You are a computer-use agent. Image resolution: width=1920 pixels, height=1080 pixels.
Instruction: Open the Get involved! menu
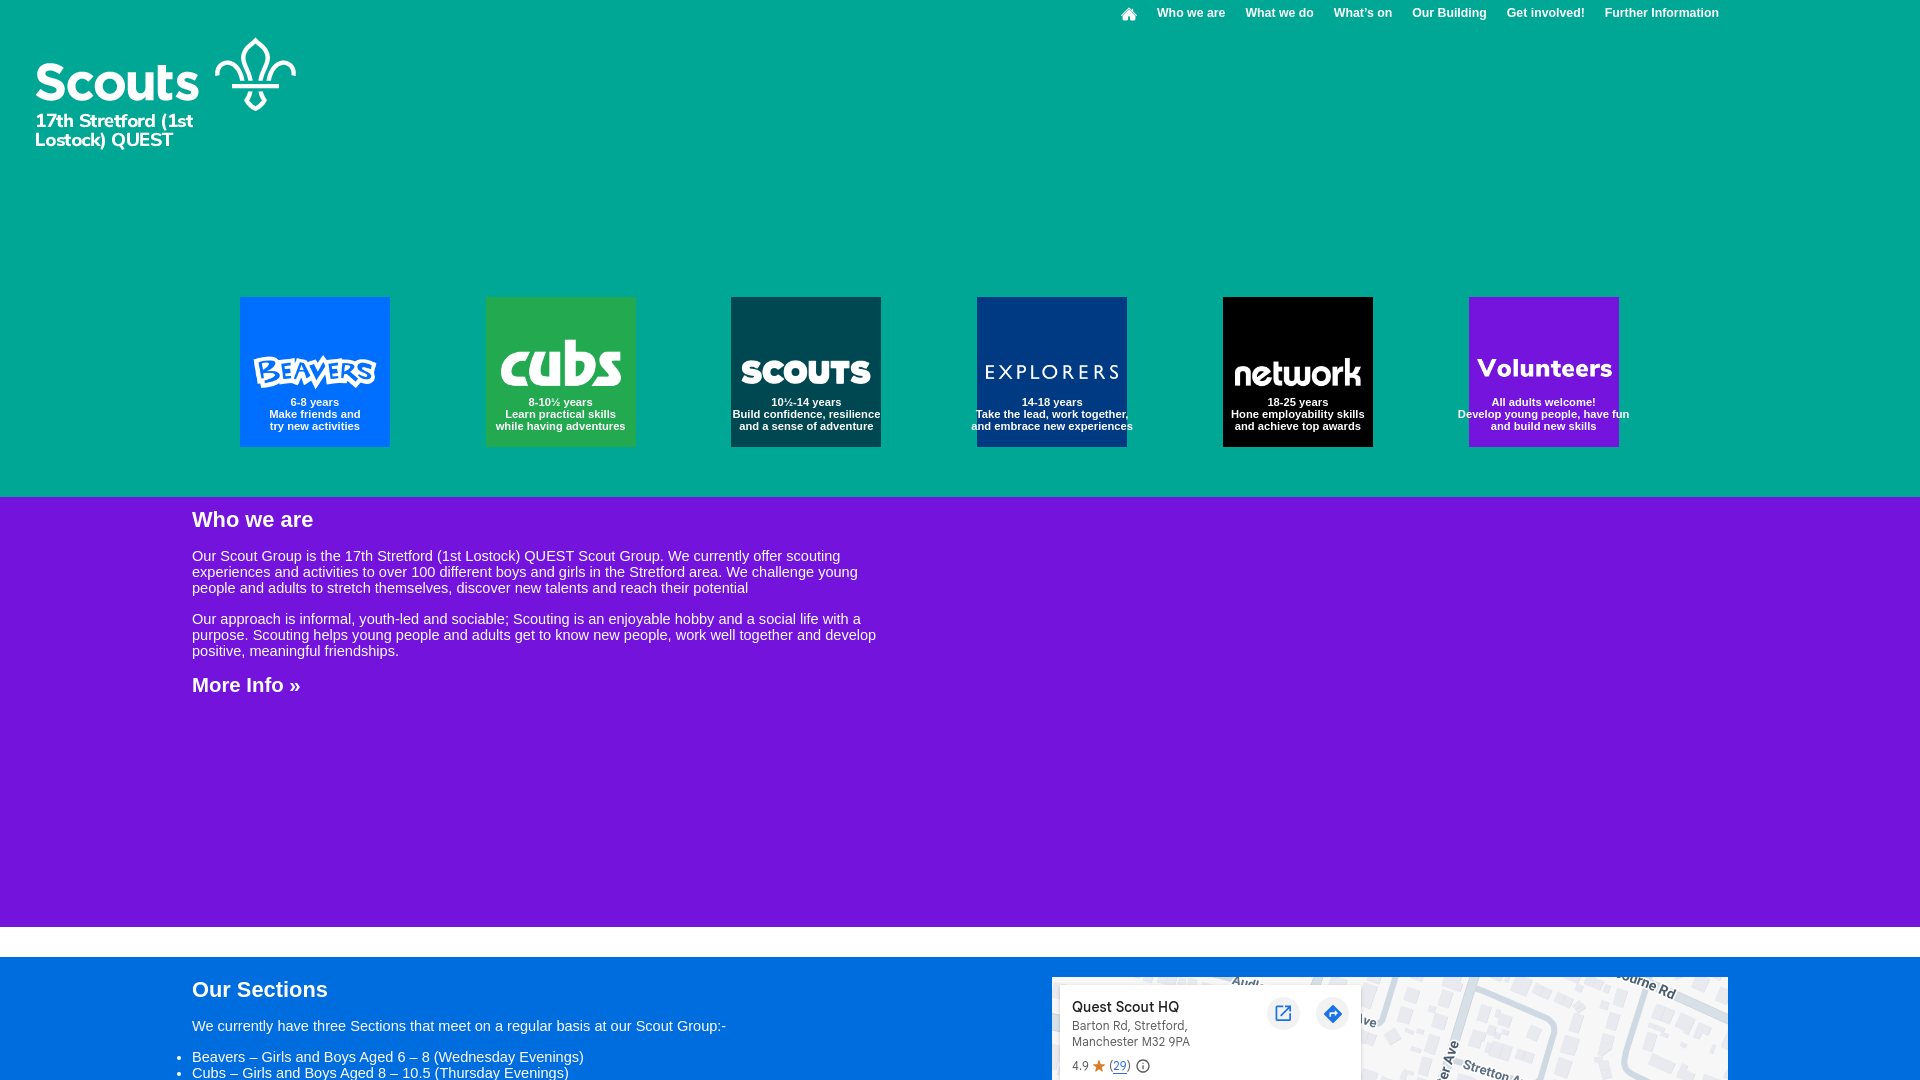coord(1545,13)
